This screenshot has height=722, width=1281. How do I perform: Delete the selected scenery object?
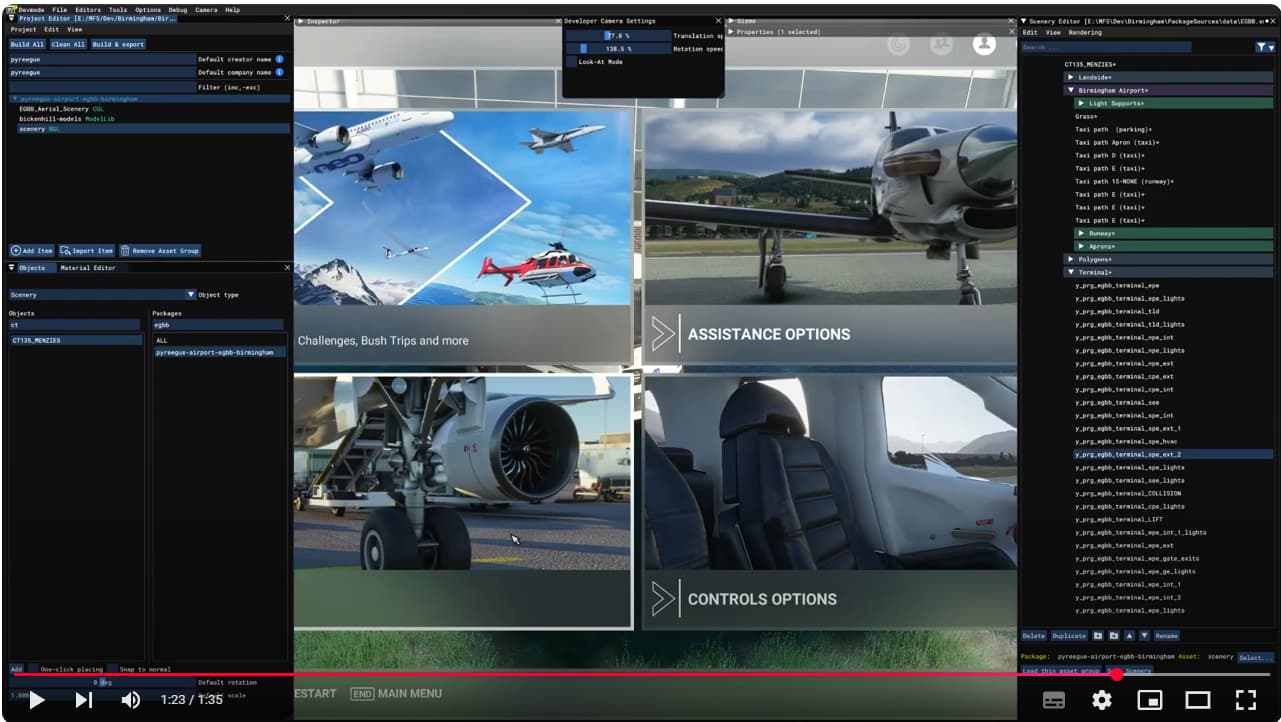point(1034,636)
